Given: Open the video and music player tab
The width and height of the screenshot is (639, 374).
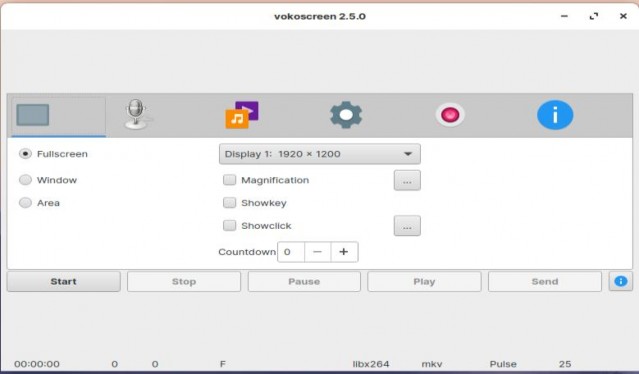Looking at the screenshot, I should pyautogui.click(x=242, y=115).
